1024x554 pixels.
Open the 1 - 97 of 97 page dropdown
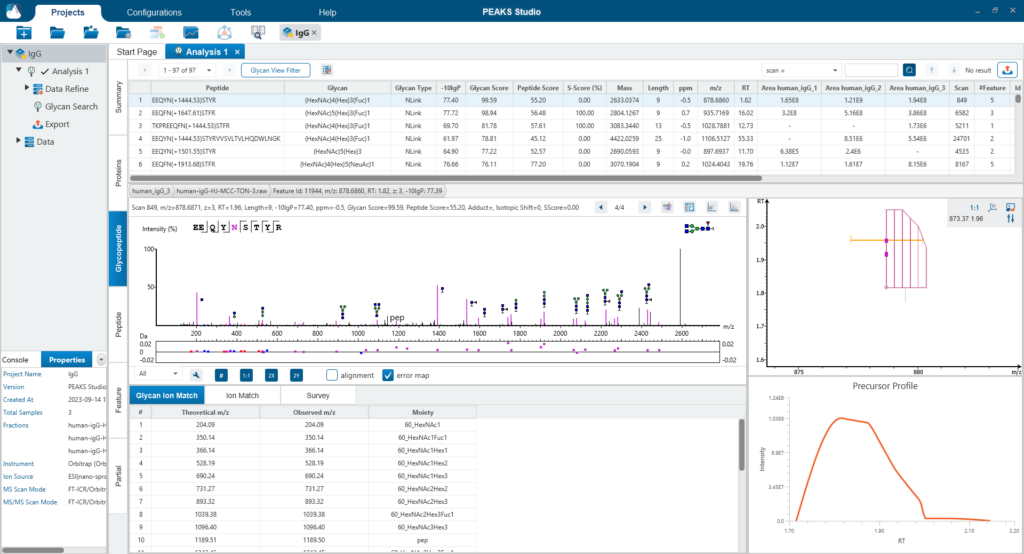pos(188,70)
